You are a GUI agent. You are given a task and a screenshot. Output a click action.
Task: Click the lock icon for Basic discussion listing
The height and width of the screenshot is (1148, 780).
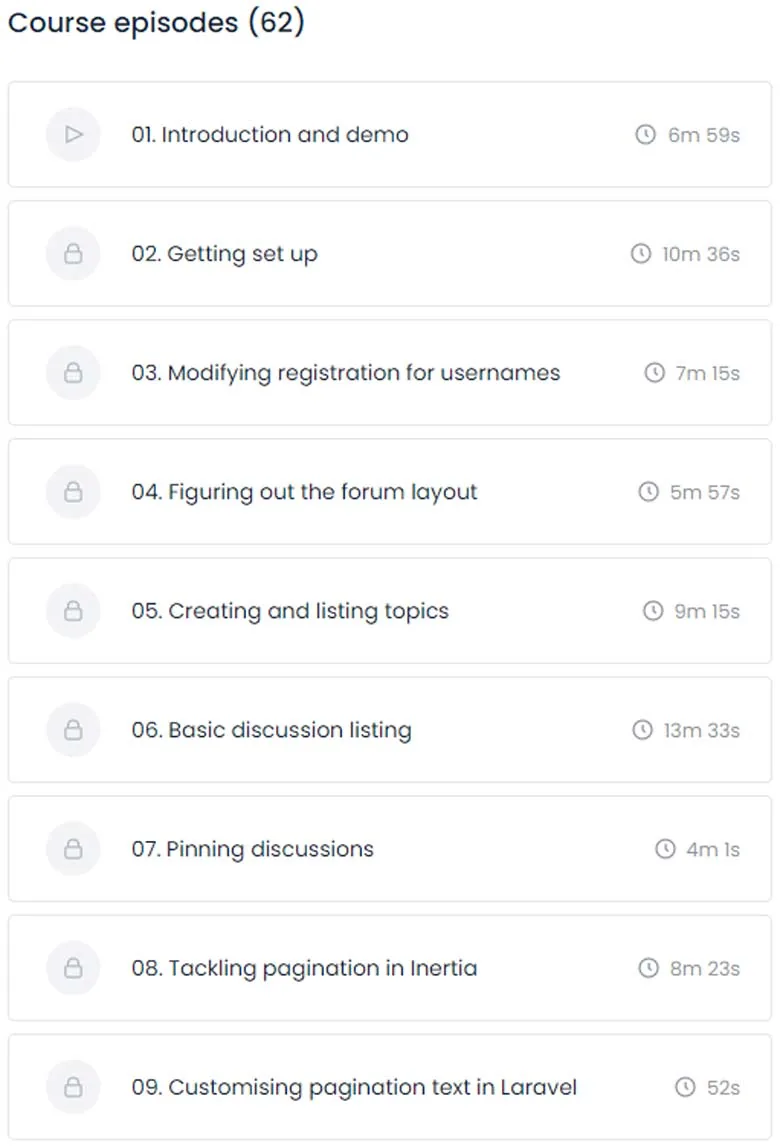click(73, 730)
